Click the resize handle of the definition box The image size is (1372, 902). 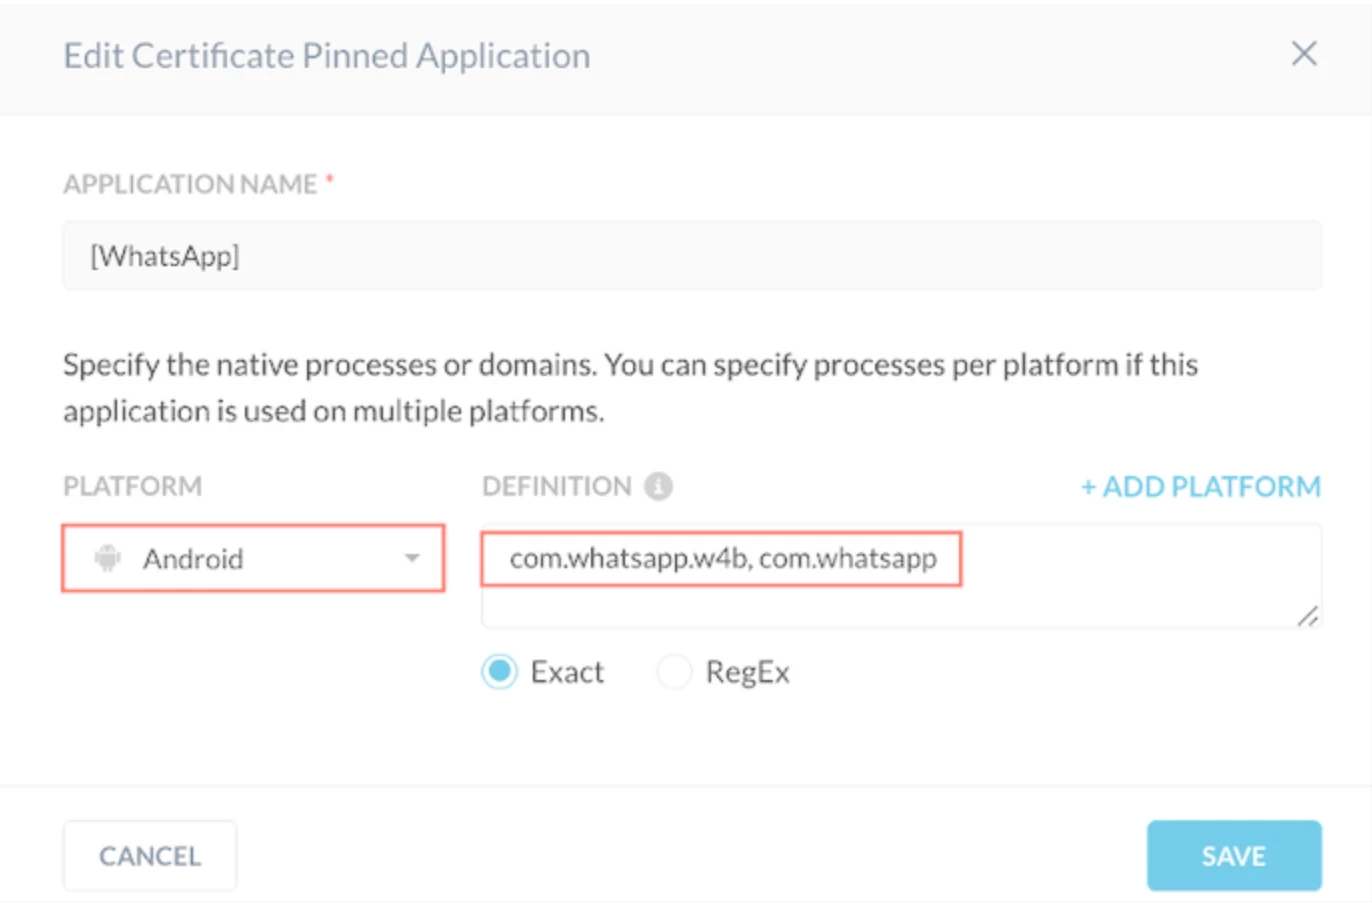(x=1307, y=616)
